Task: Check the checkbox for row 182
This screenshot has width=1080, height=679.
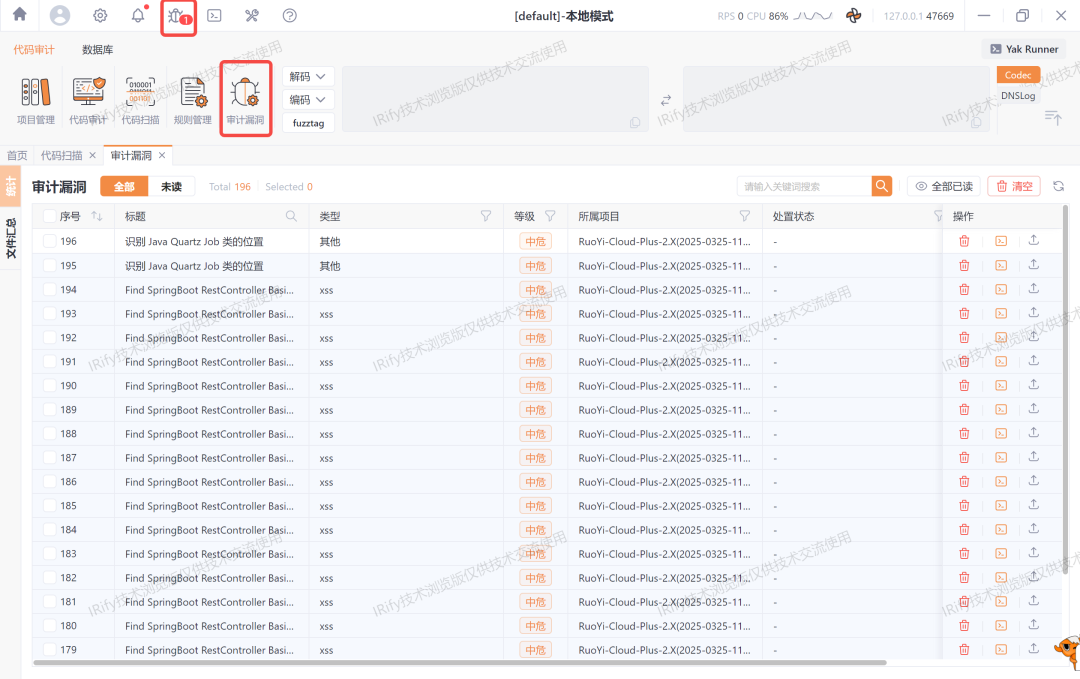Action: tap(50, 577)
